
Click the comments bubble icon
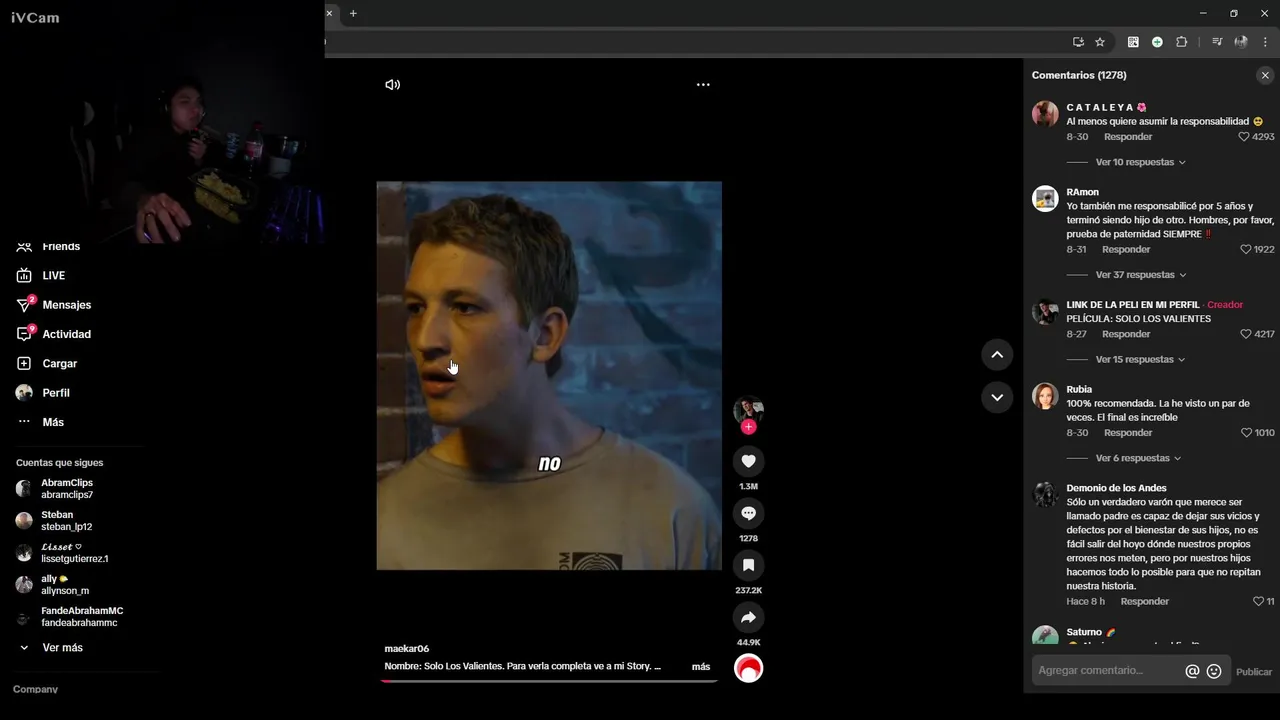coord(748,513)
